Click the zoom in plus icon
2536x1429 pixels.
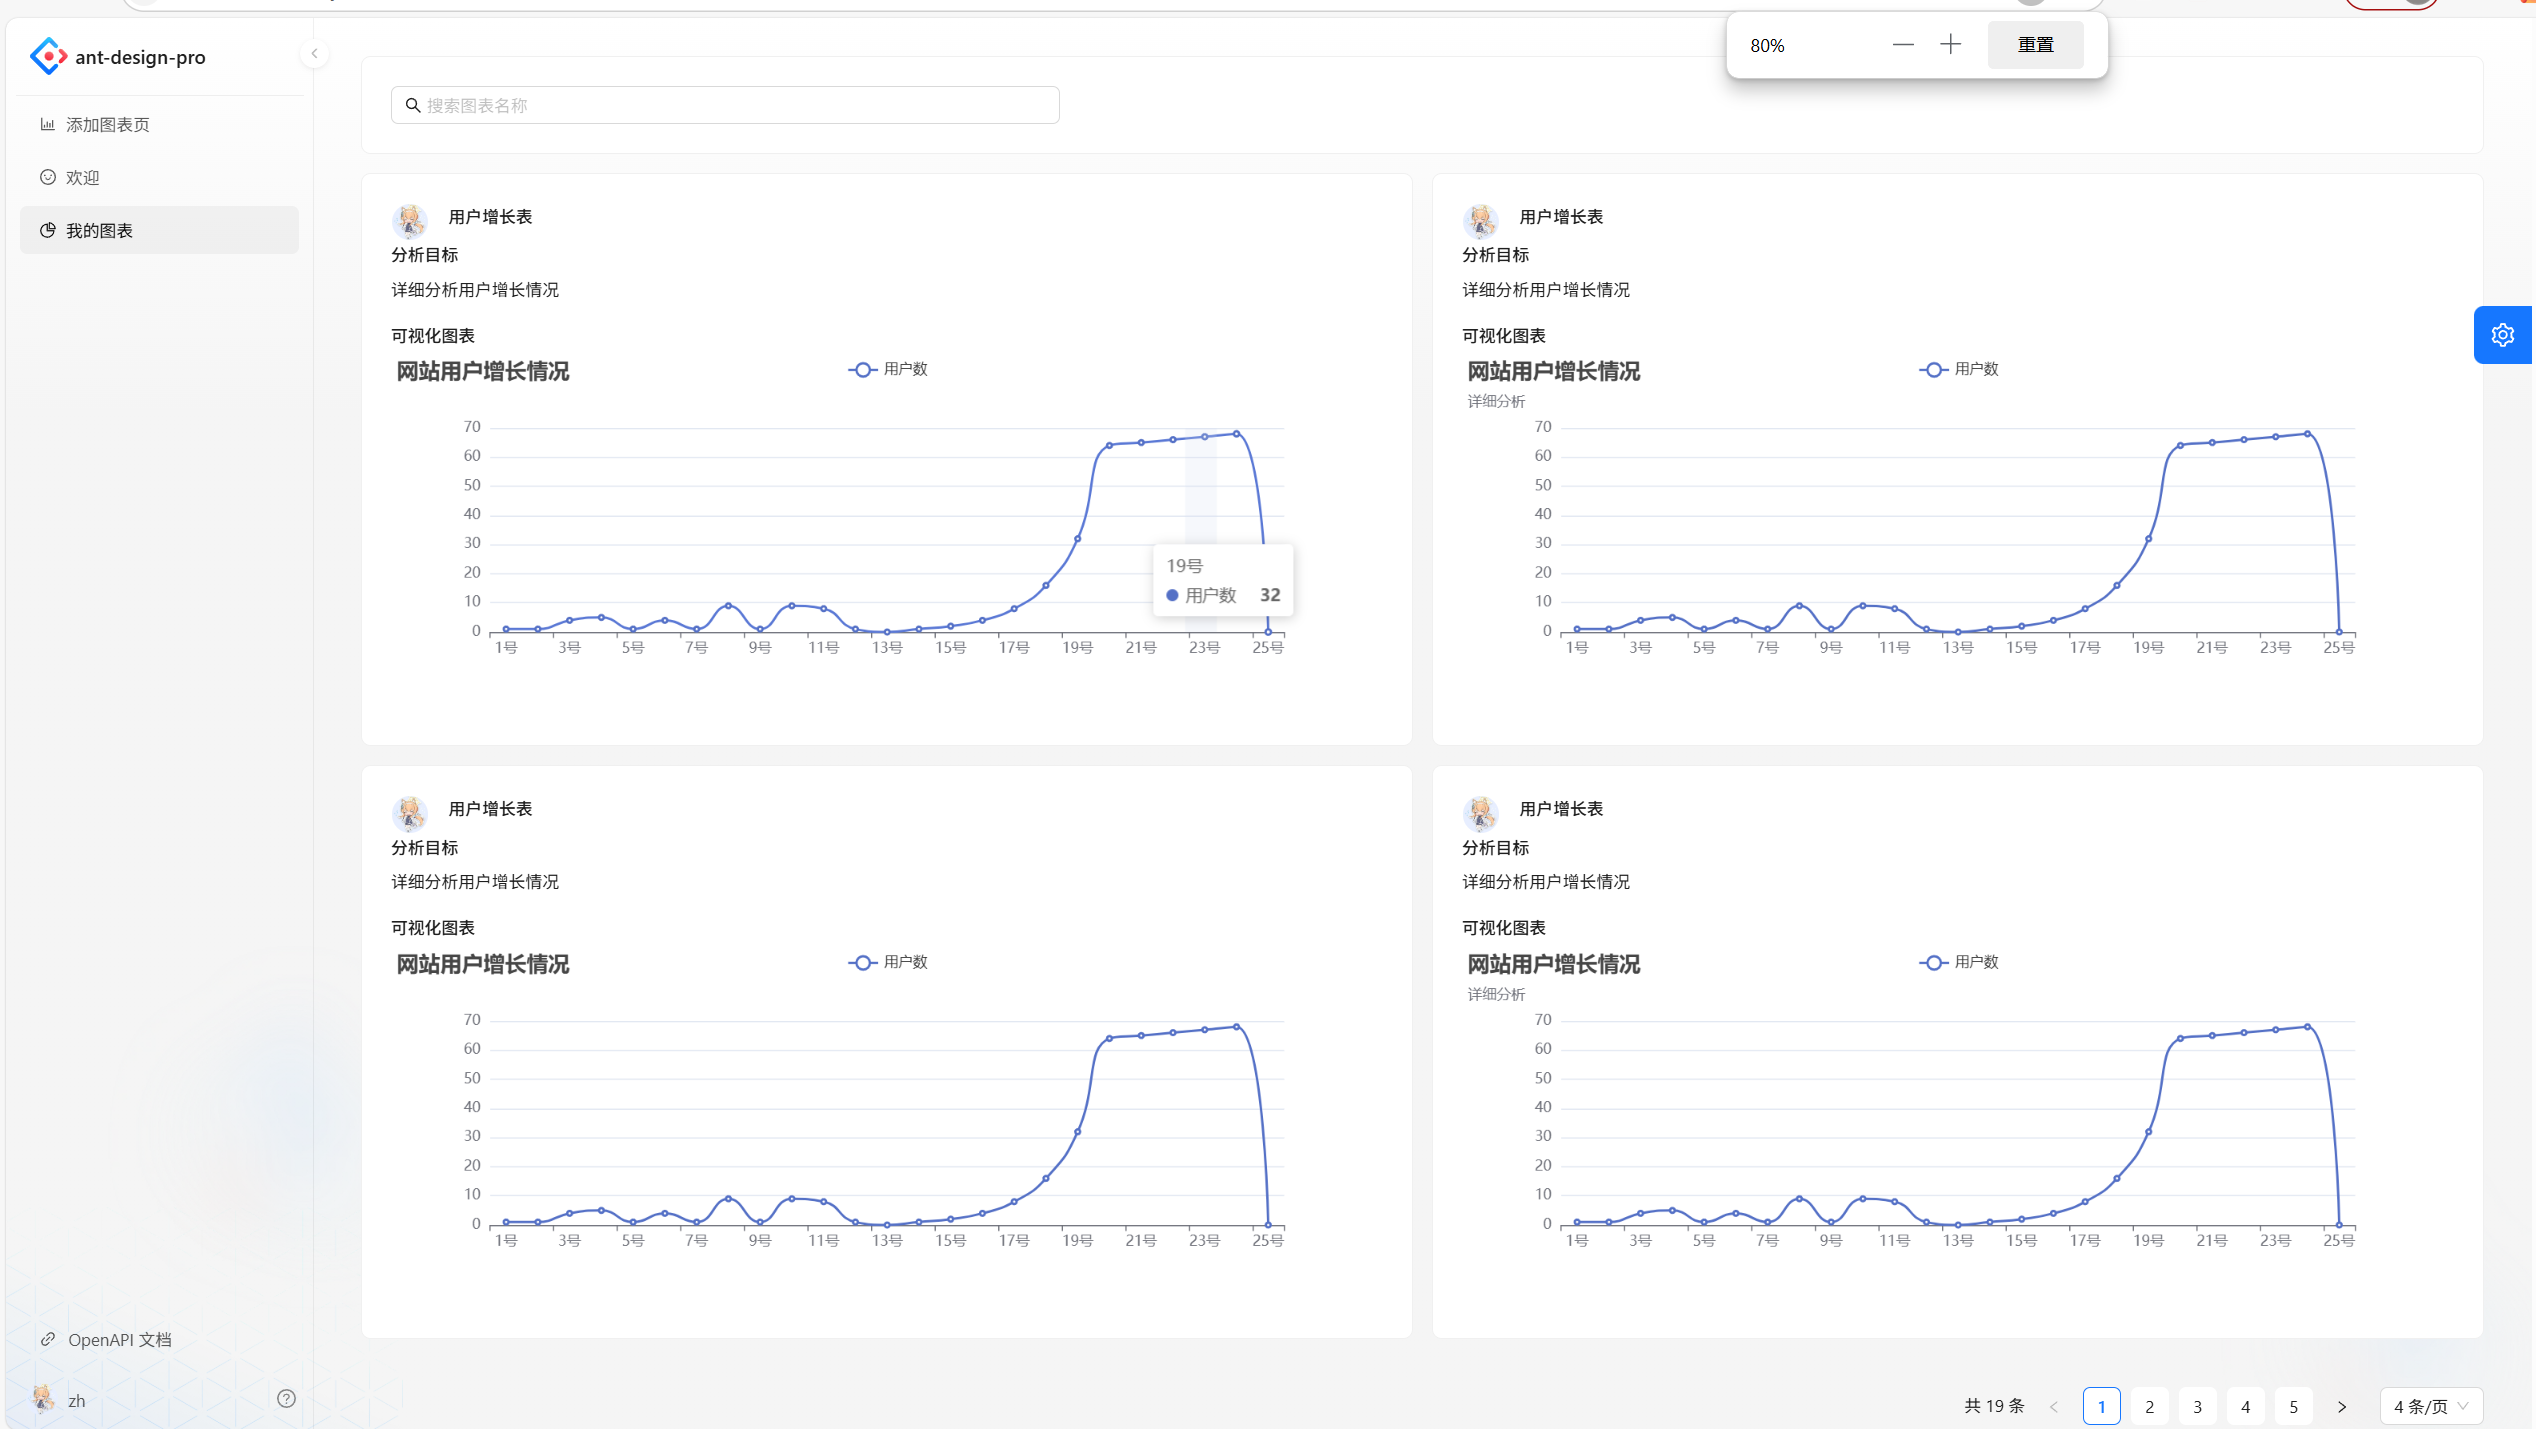[x=1950, y=45]
